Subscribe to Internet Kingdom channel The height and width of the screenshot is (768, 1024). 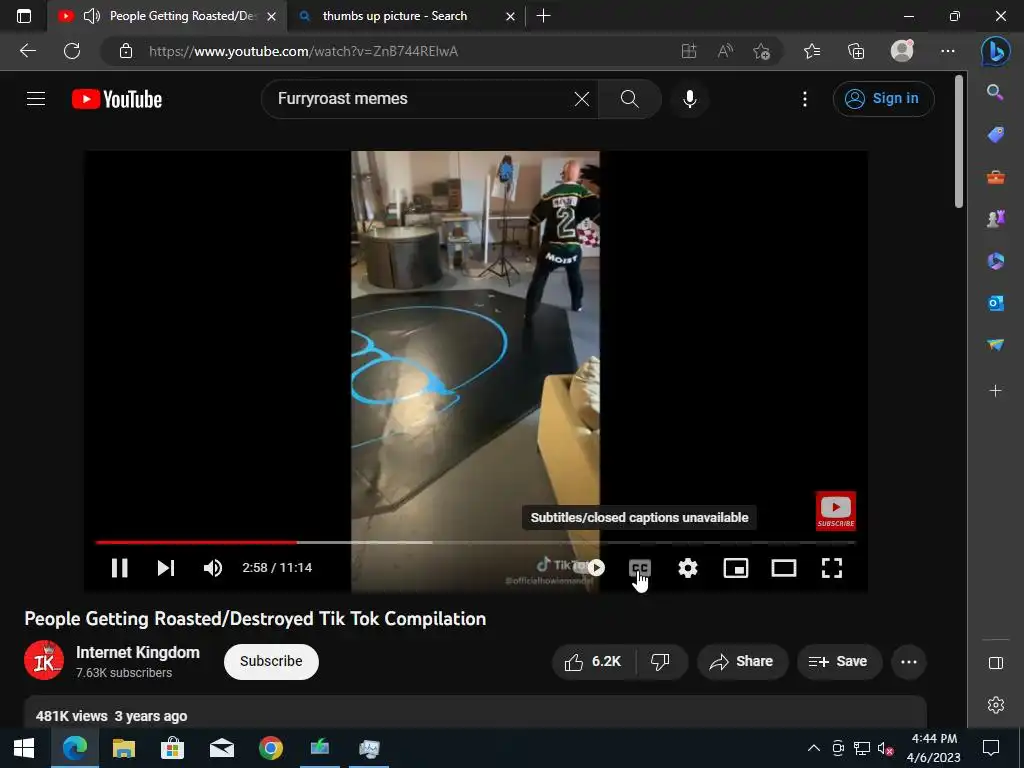[x=271, y=661]
